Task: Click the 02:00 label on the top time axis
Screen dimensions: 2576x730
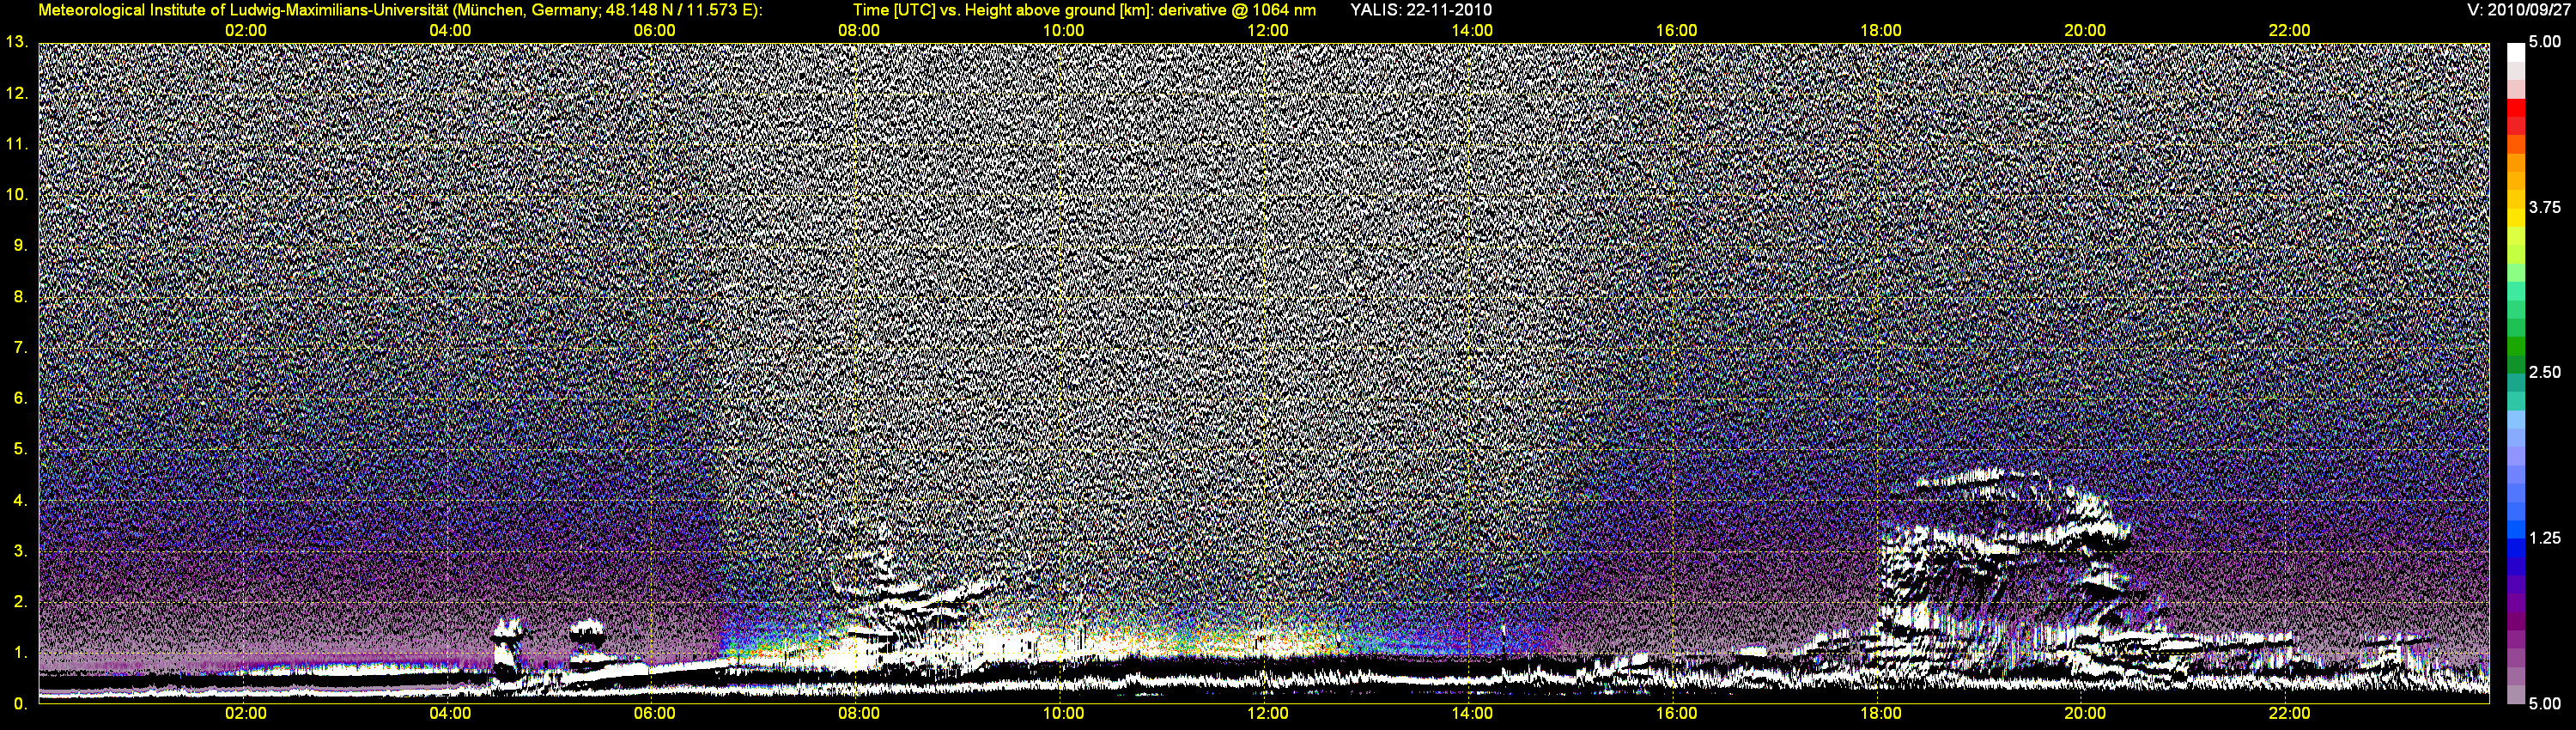Action: 246,31
